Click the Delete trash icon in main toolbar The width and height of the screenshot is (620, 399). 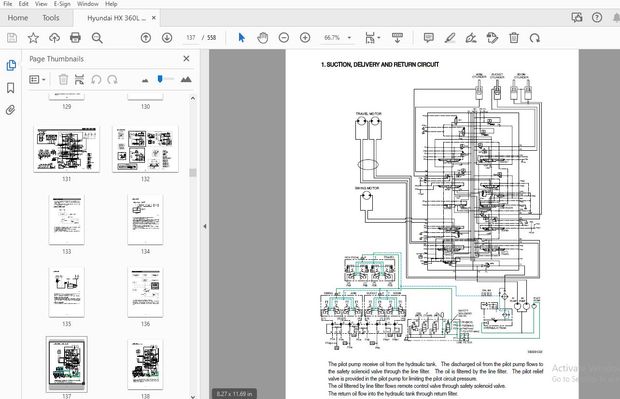pos(514,38)
